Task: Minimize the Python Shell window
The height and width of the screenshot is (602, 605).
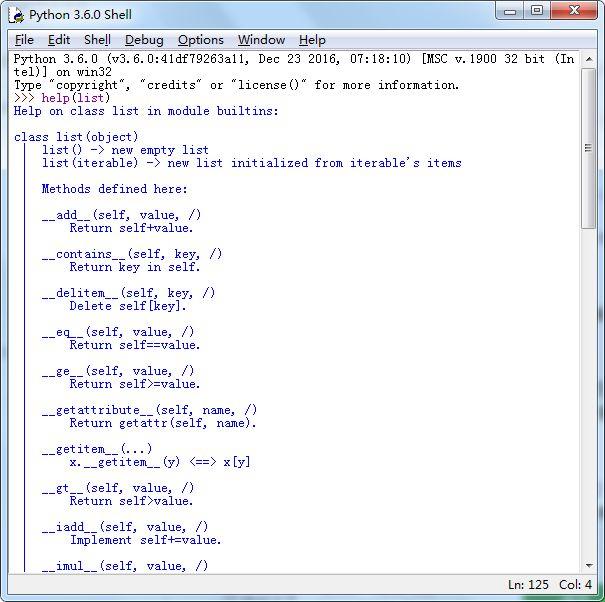Action: coord(510,11)
